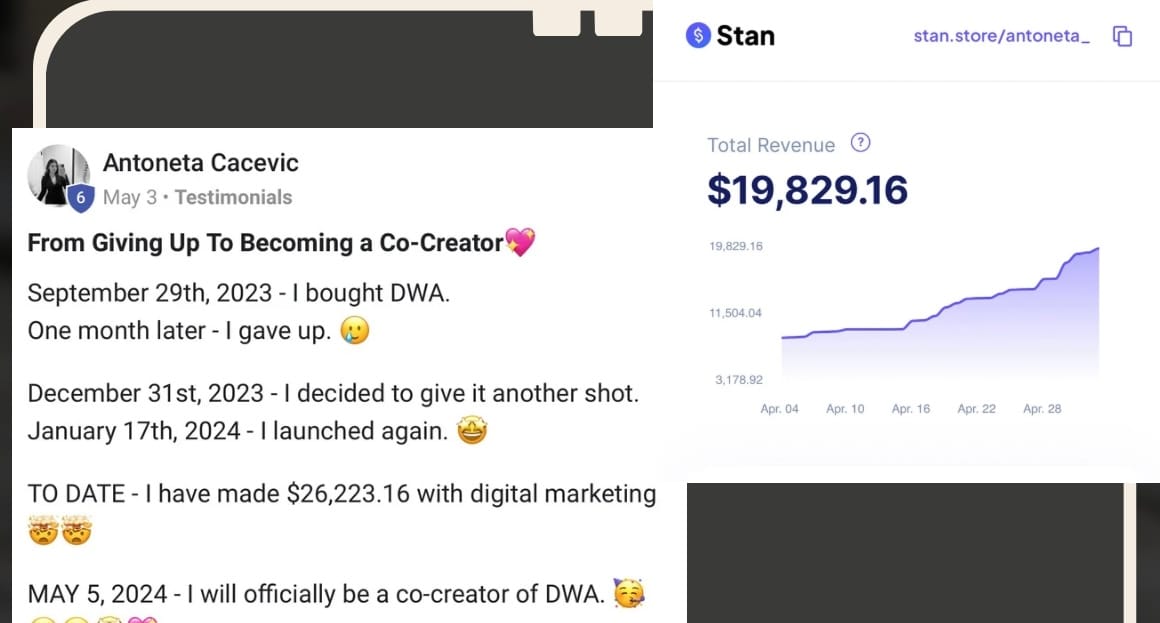
Task: Click the first exploding head emoji
Action: click(43, 531)
